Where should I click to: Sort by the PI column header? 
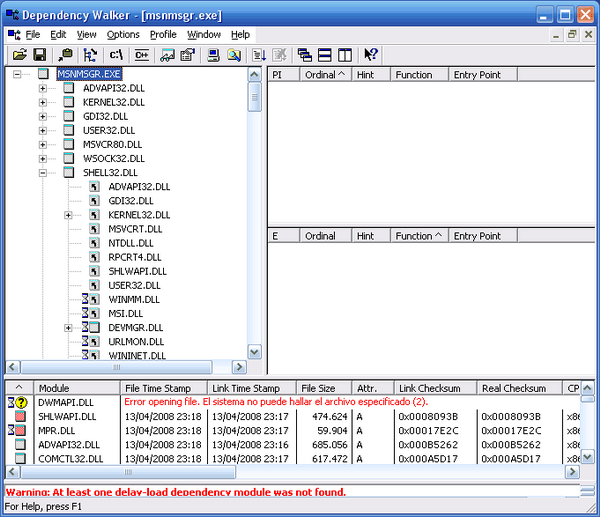click(x=284, y=75)
